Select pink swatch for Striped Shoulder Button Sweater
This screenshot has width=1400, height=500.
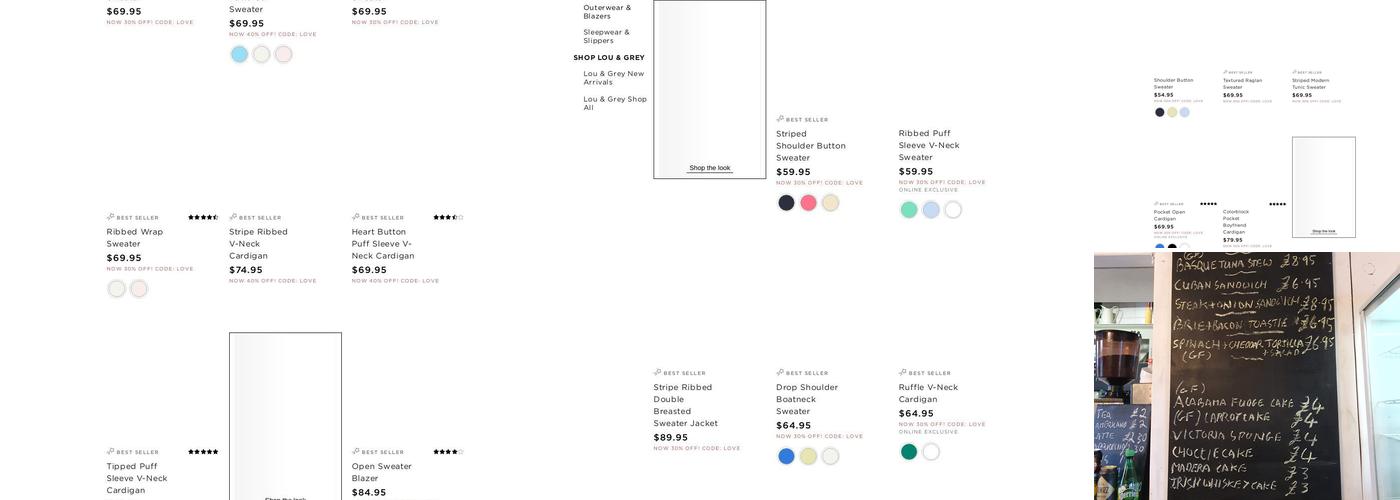(808, 203)
